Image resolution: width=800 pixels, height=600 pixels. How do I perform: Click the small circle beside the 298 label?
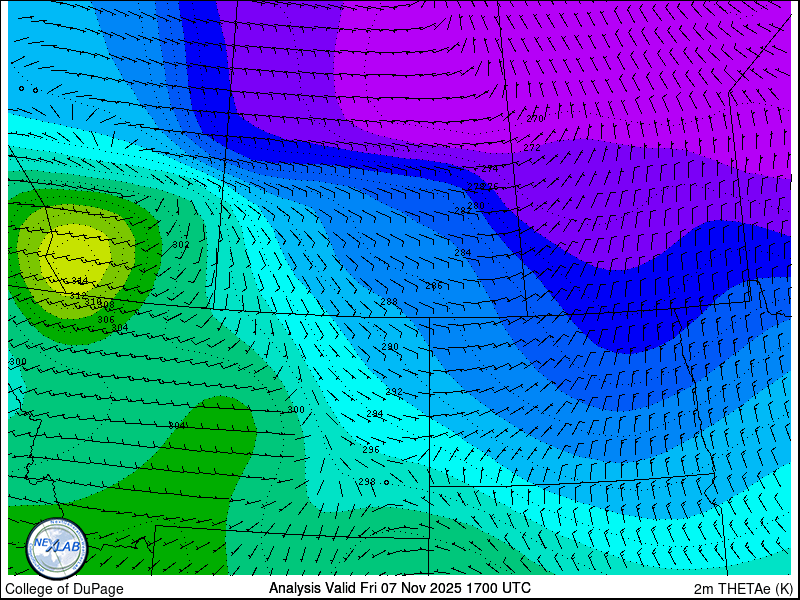[386, 482]
